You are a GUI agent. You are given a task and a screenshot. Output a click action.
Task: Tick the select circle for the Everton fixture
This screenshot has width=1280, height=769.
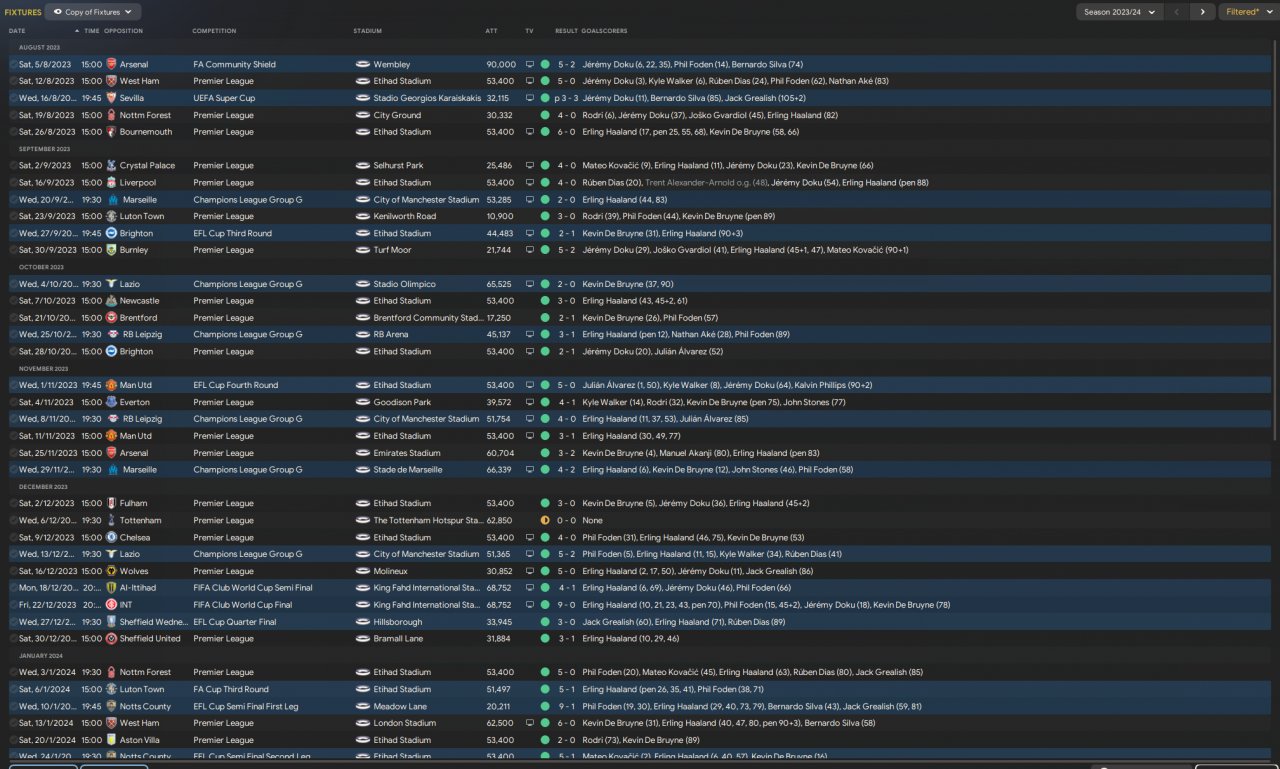pyautogui.click(x=14, y=402)
